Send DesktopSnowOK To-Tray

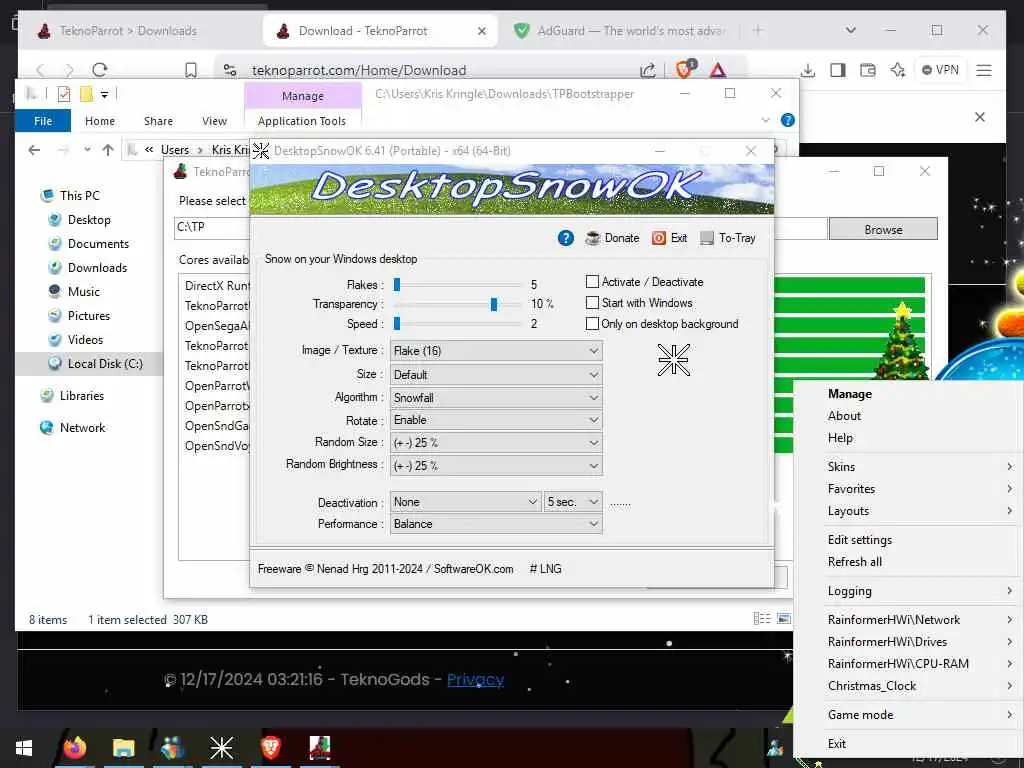tap(728, 238)
